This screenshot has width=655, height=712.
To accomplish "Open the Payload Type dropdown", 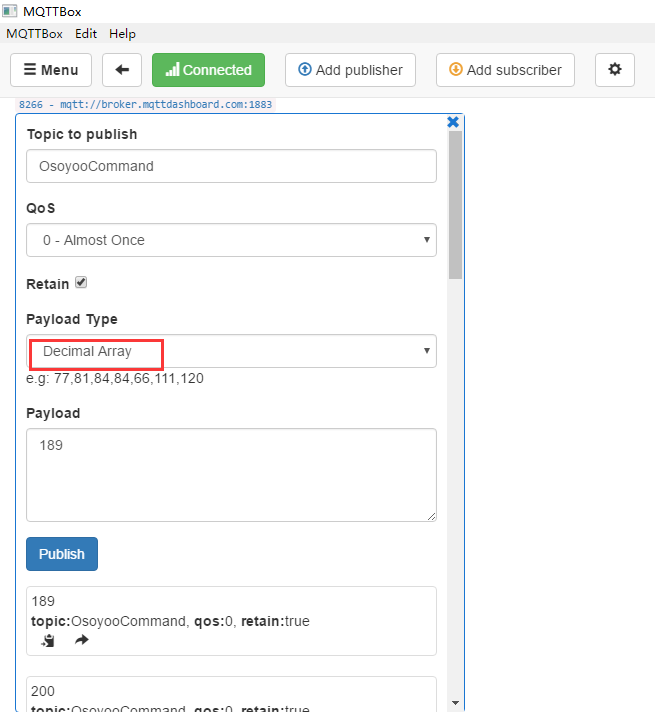I will tap(231, 351).
